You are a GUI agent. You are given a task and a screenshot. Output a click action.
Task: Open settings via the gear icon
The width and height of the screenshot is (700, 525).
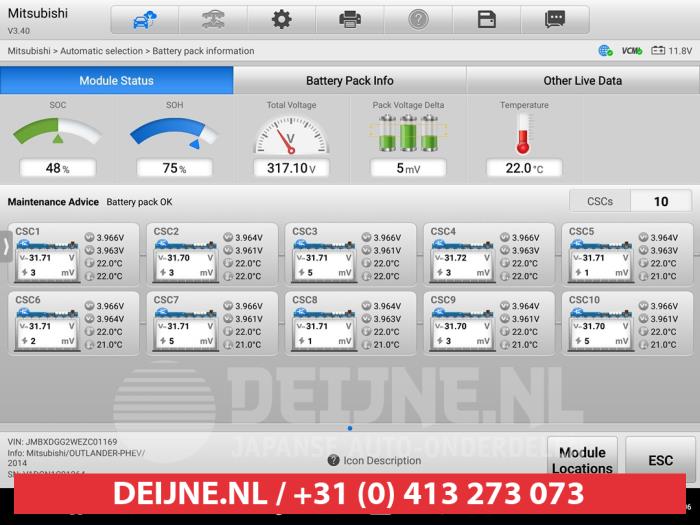click(x=282, y=20)
